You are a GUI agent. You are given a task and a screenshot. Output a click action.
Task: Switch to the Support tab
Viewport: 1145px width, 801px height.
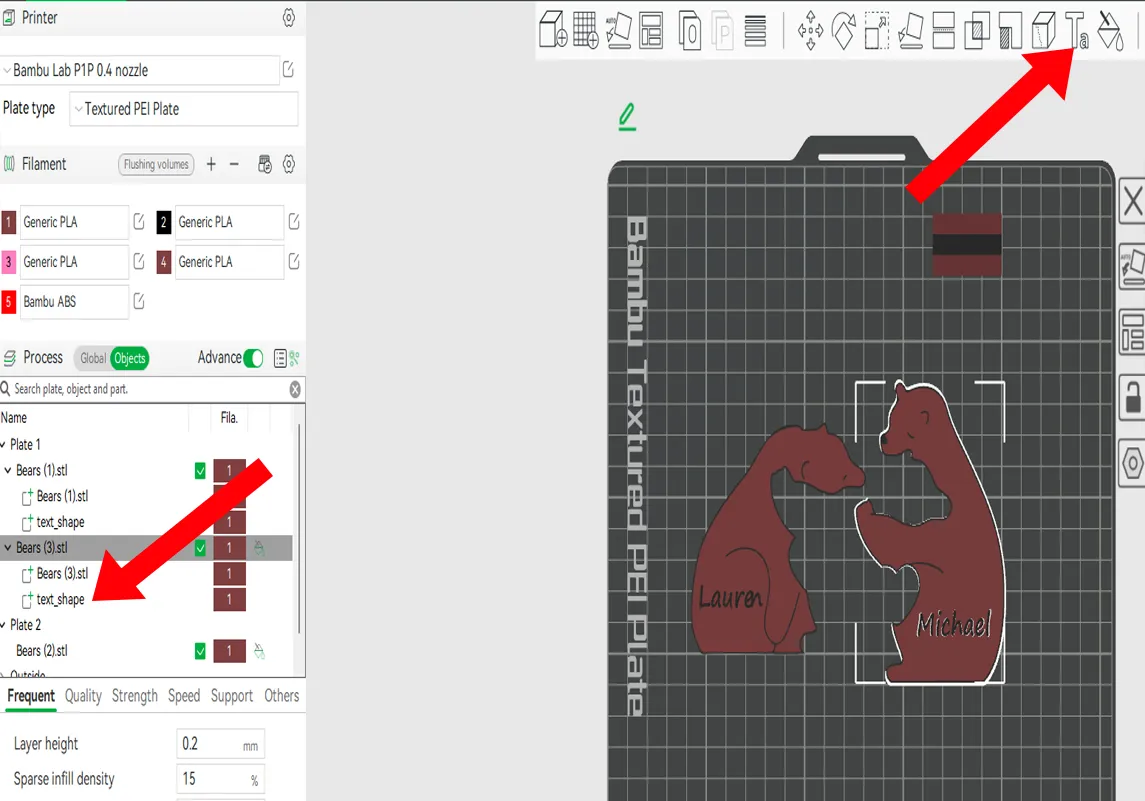pos(231,696)
